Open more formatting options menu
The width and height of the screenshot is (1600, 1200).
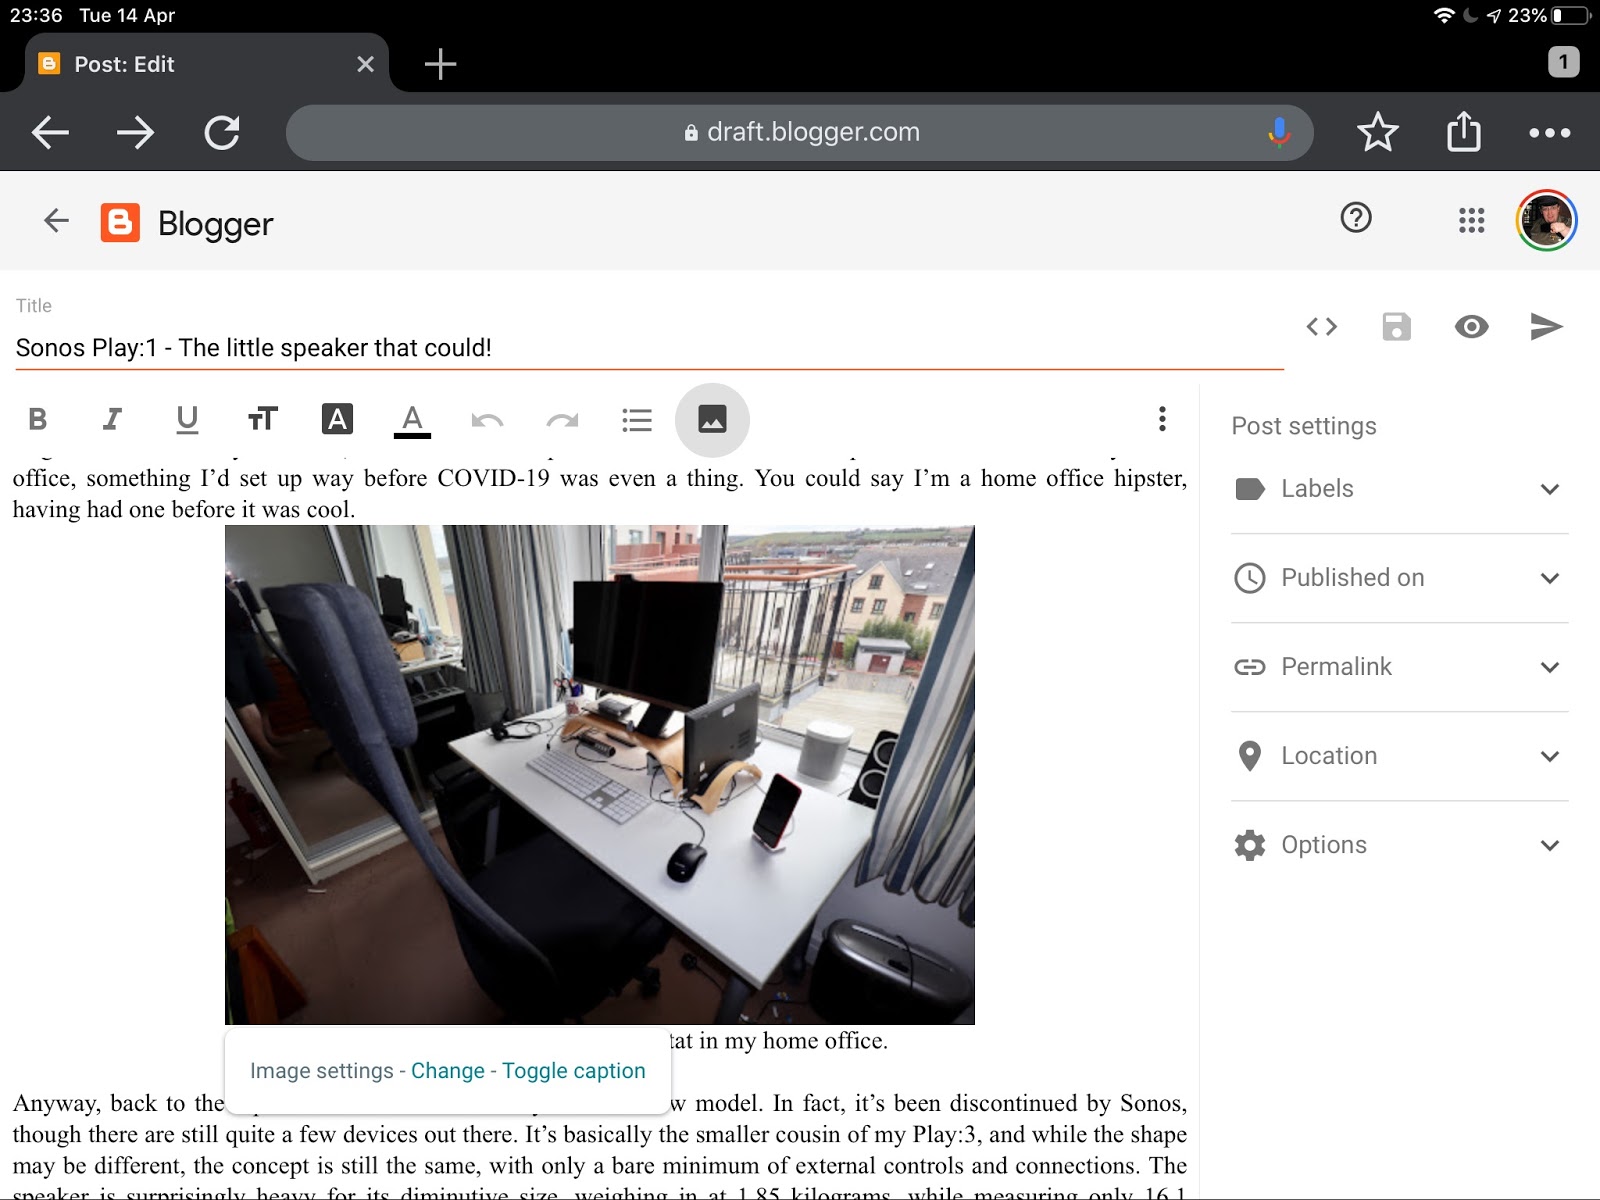click(x=1162, y=419)
